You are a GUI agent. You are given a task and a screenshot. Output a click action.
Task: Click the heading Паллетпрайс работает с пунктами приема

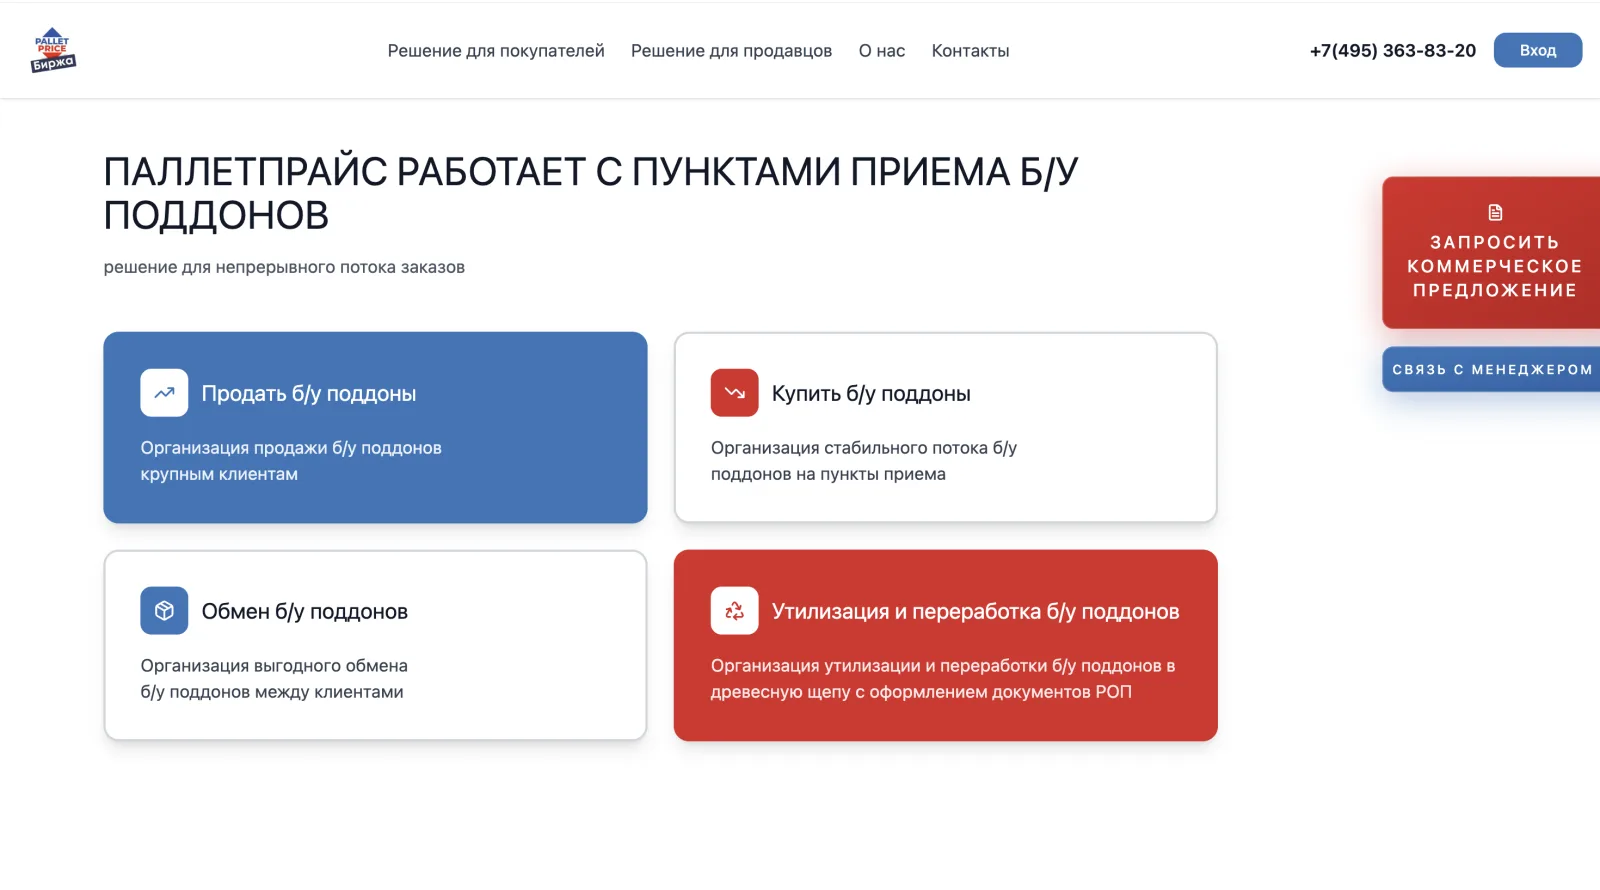pyautogui.click(x=591, y=194)
